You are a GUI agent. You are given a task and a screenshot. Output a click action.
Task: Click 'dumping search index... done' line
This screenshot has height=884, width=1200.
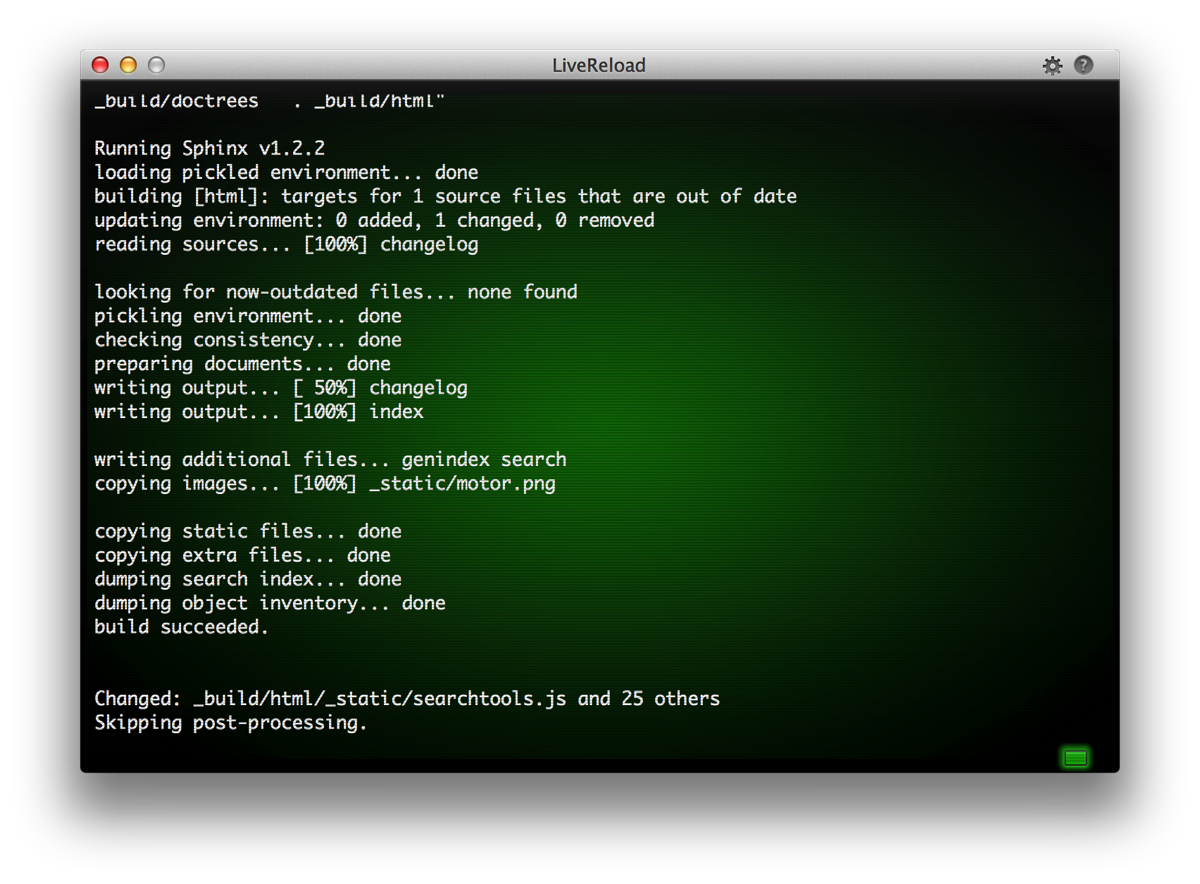tap(248, 580)
